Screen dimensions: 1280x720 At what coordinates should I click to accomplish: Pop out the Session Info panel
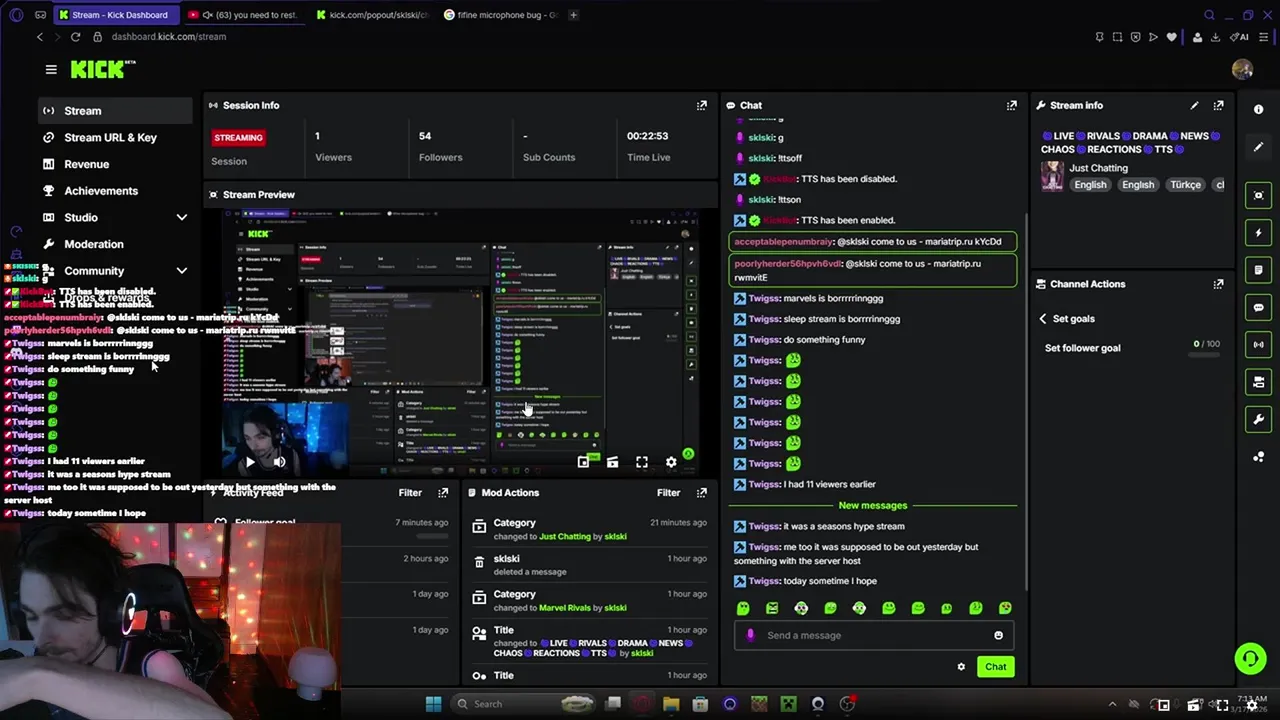tap(702, 105)
